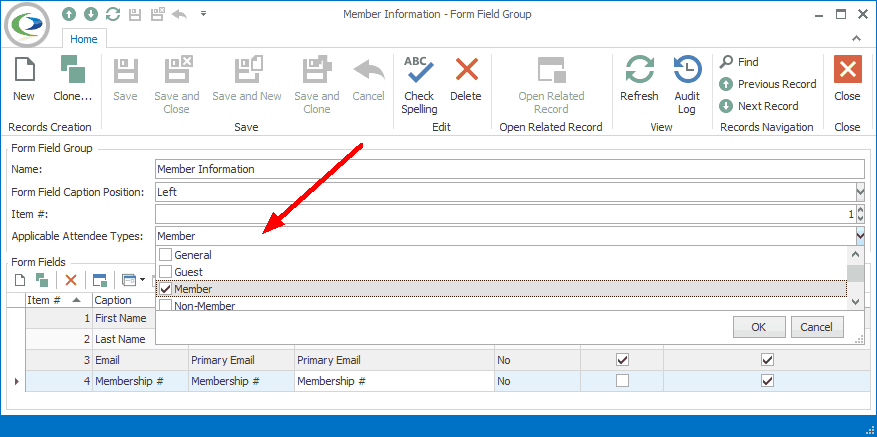The width and height of the screenshot is (877, 437).
Task: Clone form field in grid toolbar
Action: [41, 280]
